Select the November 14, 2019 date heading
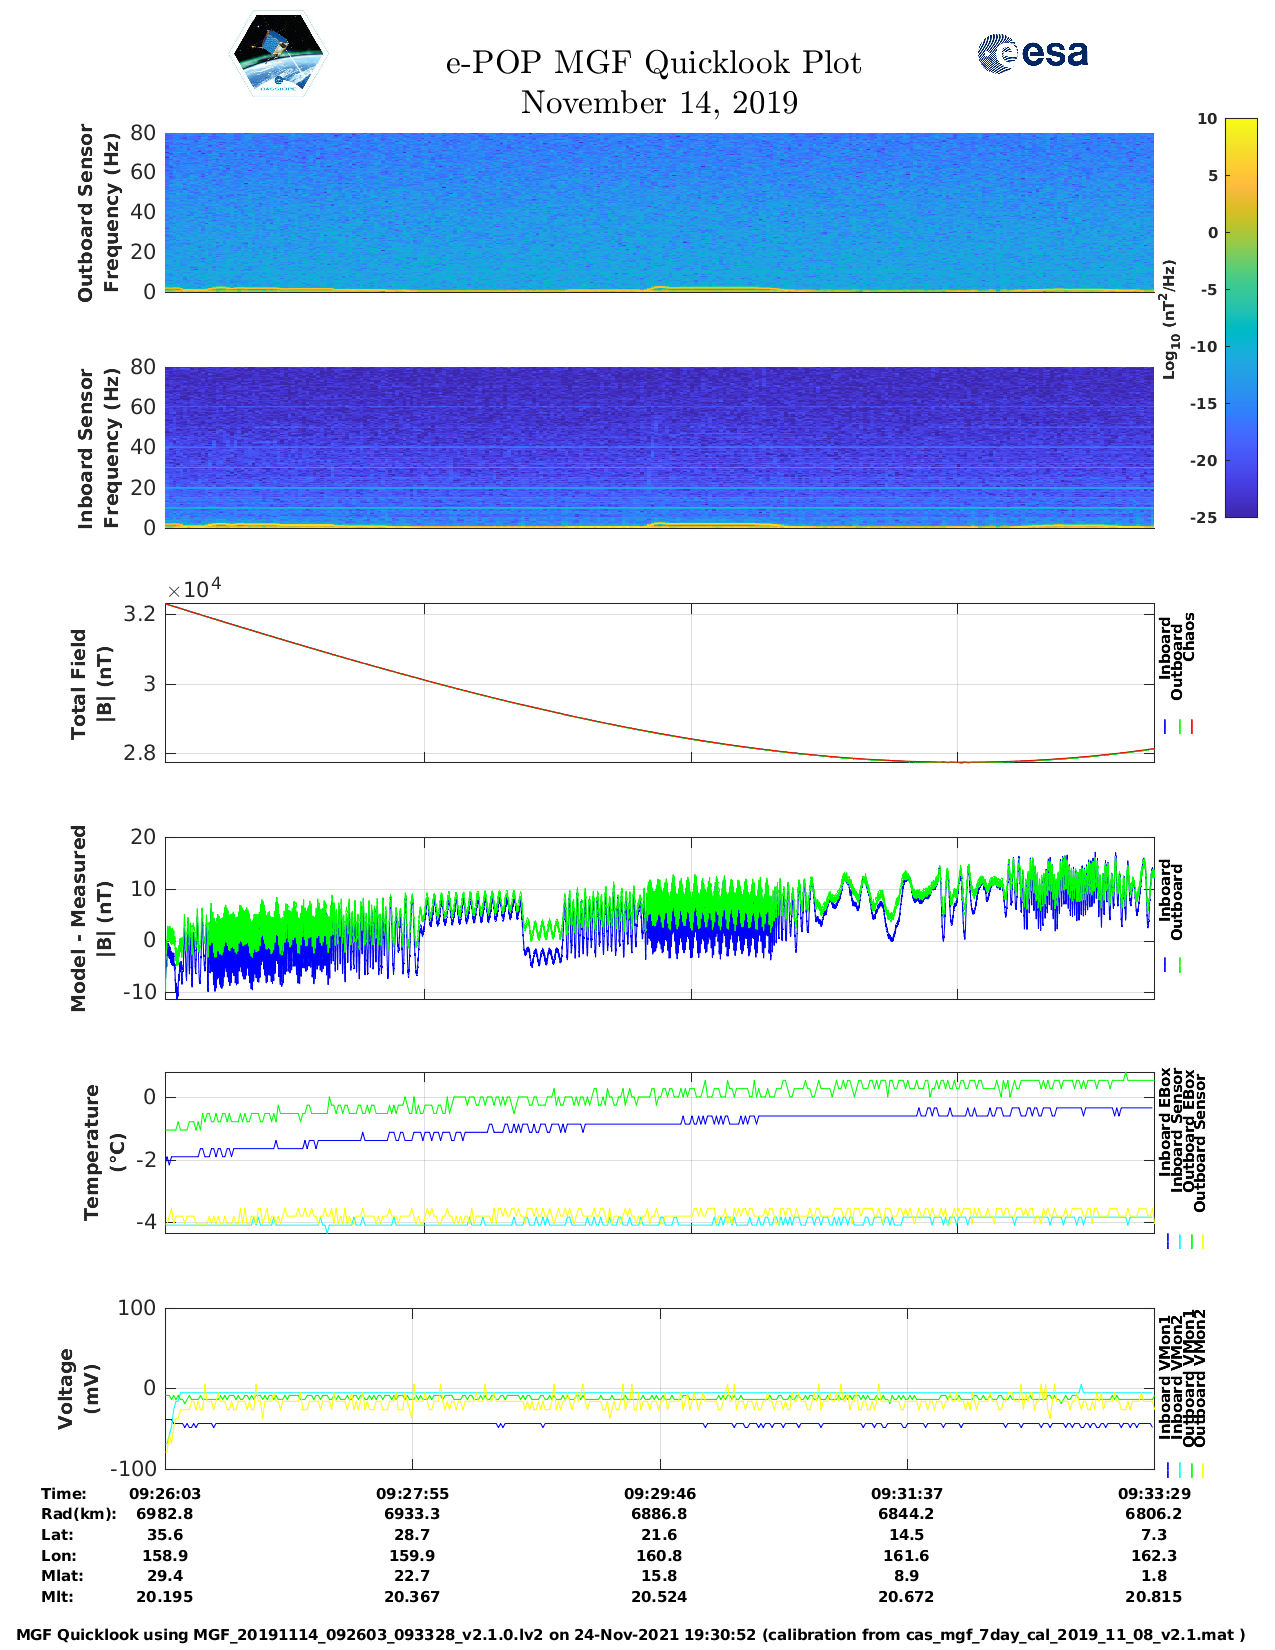The height and width of the screenshot is (1650, 1275). point(659,103)
